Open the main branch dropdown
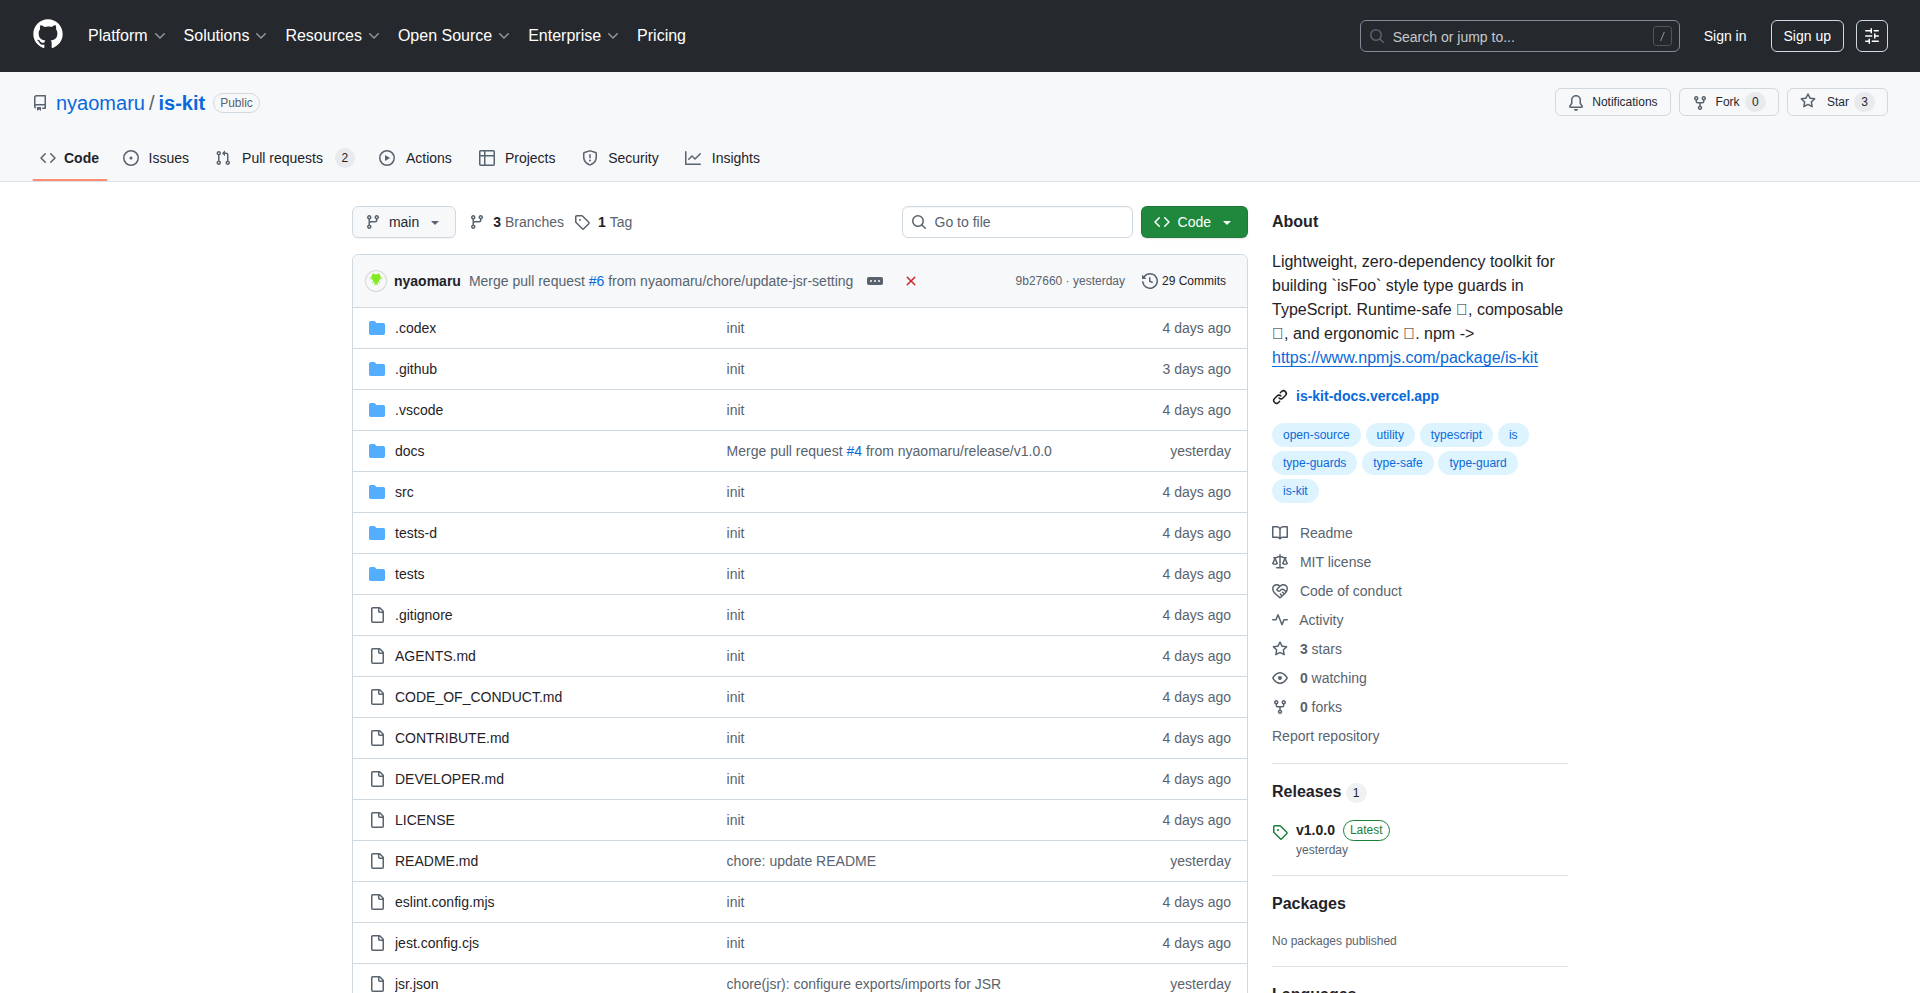1920x993 pixels. 403,222
